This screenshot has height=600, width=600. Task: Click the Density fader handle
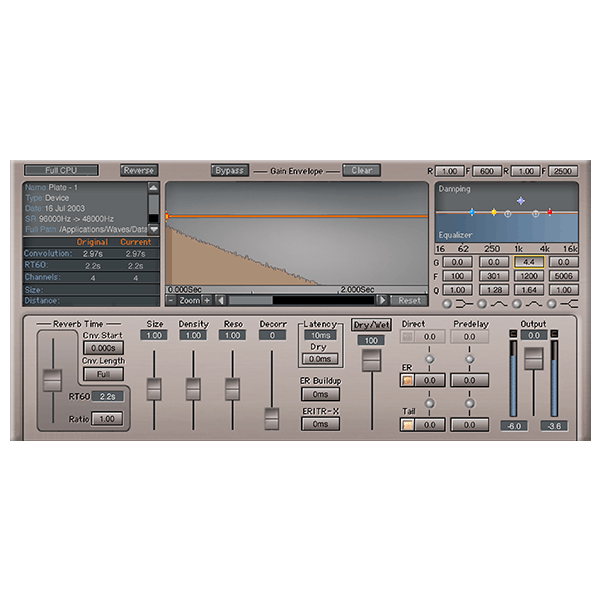pyautogui.click(x=193, y=389)
